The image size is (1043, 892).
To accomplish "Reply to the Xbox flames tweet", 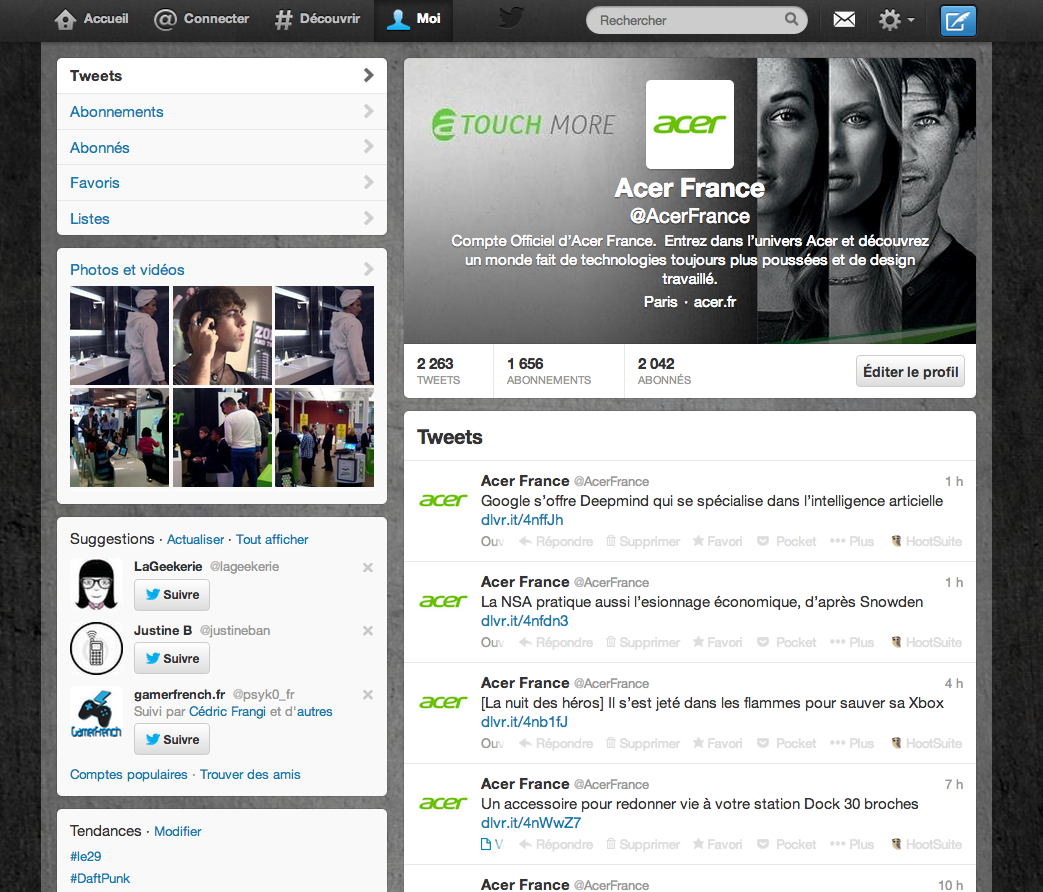I will pos(556,744).
